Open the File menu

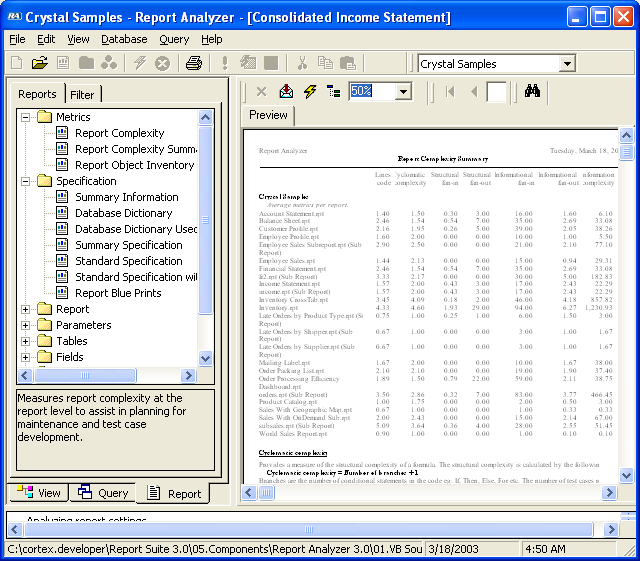(17, 39)
